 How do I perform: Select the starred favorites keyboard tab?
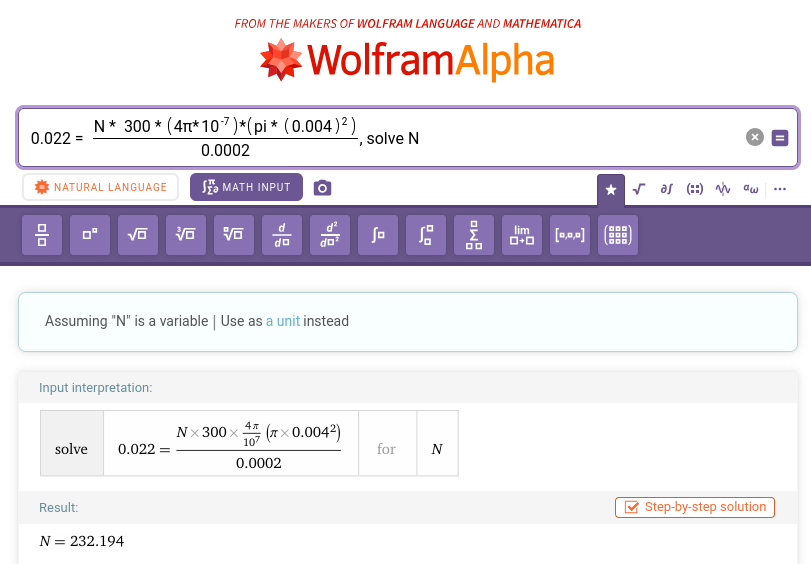pos(611,190)
